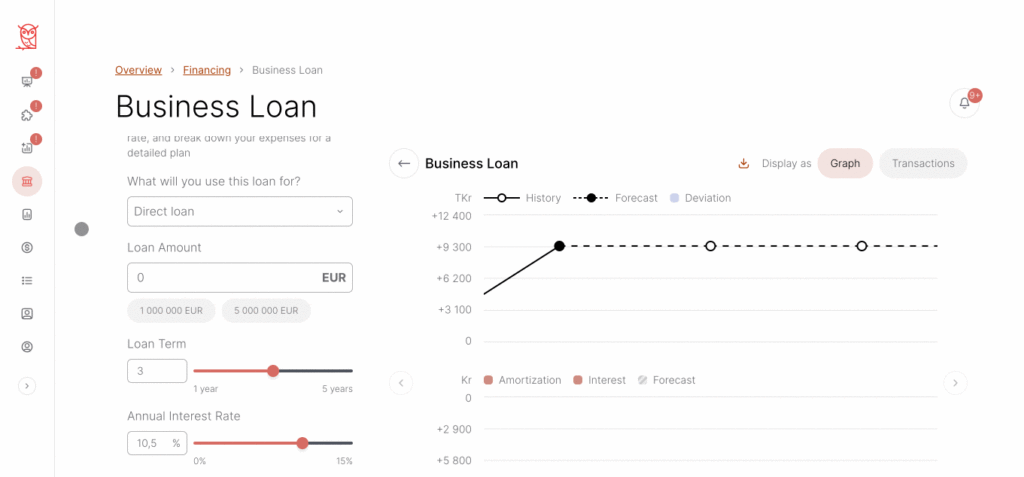Open the dollar coin sidebar icon
This screenshot has width=1024, height=477.
pyautogui.click(x=27, y=248)
